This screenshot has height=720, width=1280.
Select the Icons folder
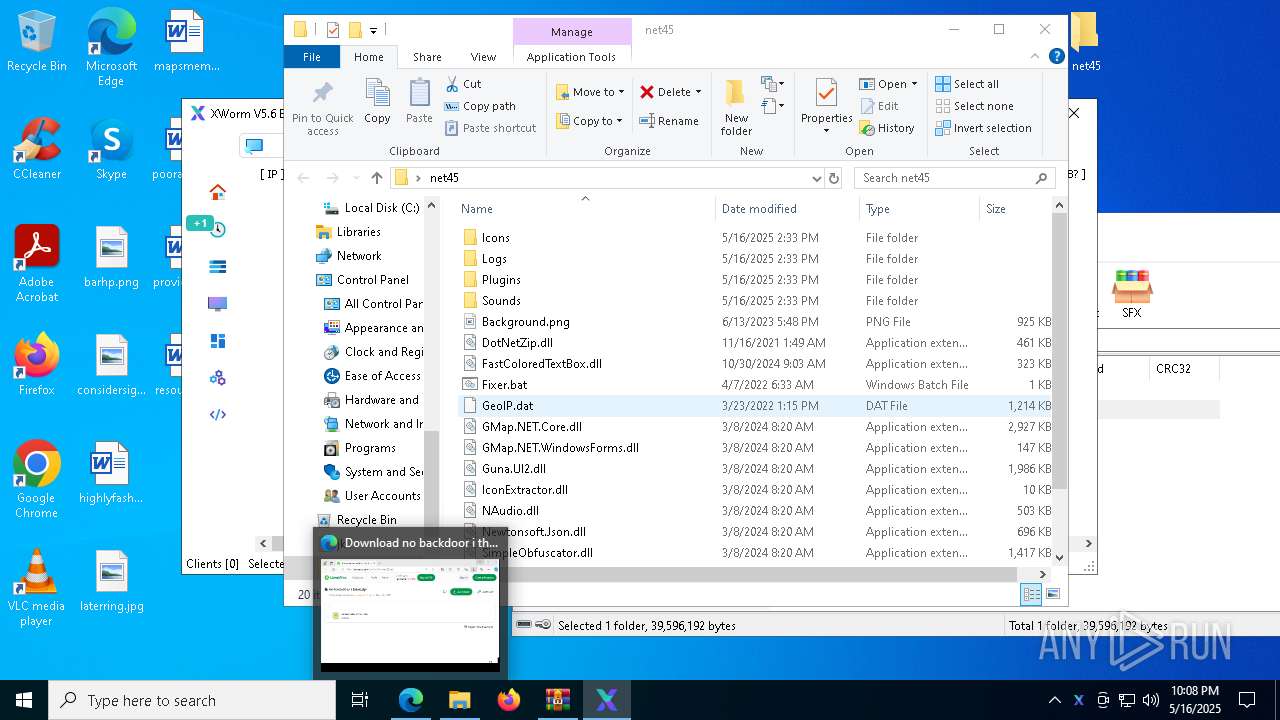click(495, 238)
